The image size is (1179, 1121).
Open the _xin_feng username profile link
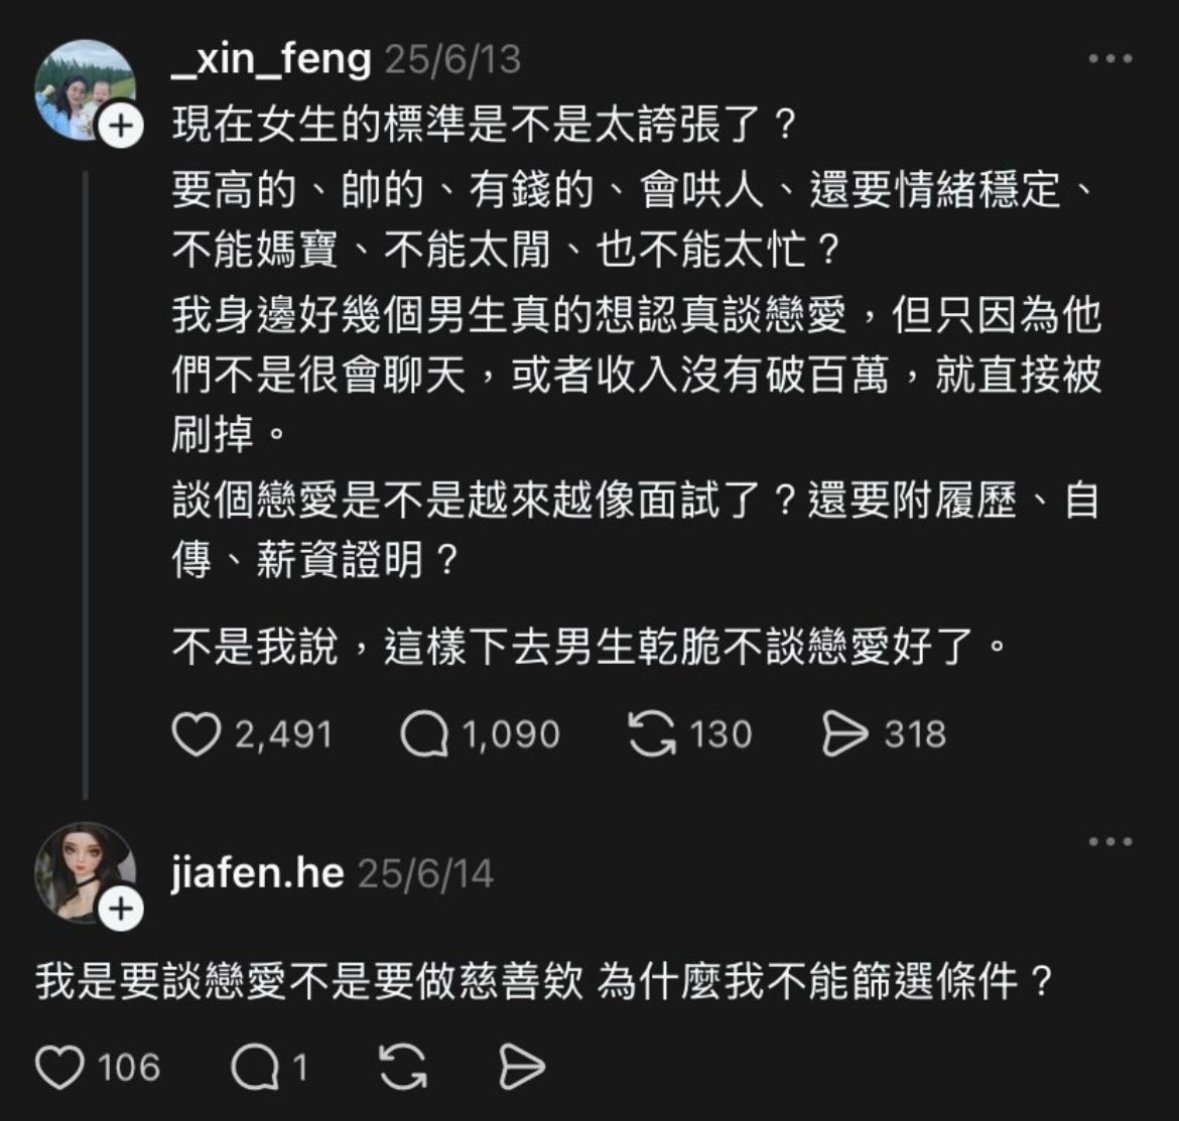click(x=270, y=60)
